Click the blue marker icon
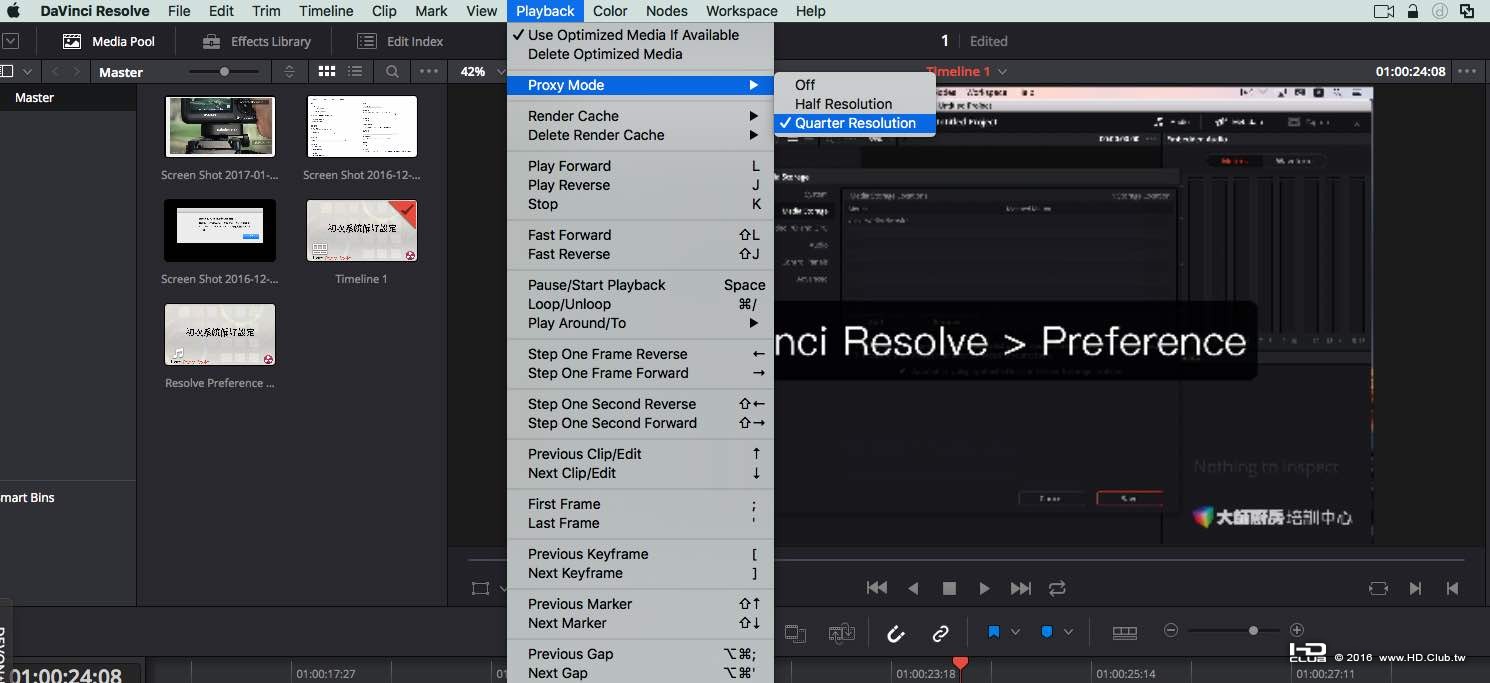 [1047, 632]
